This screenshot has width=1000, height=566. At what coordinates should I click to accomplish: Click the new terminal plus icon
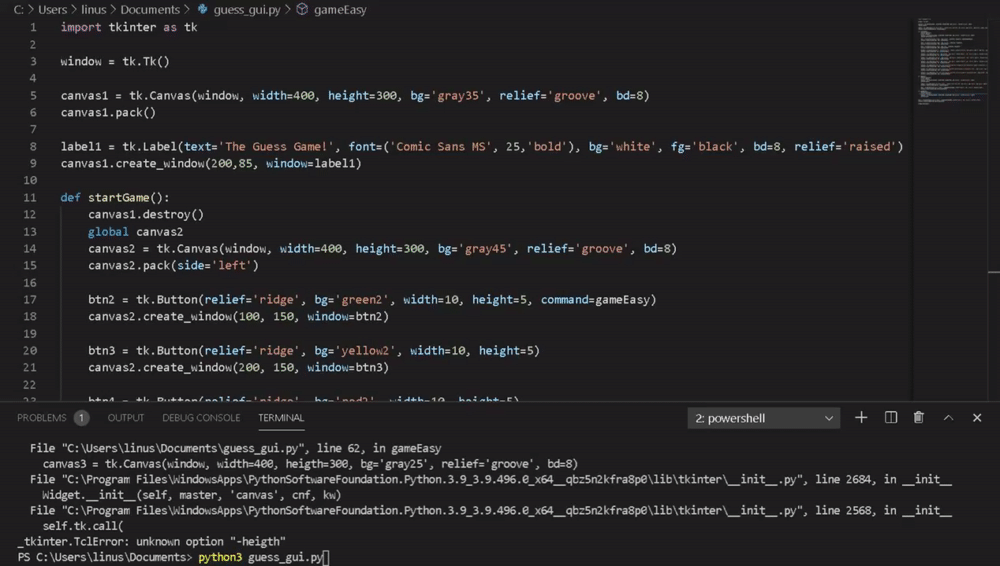tap(861, 418)
